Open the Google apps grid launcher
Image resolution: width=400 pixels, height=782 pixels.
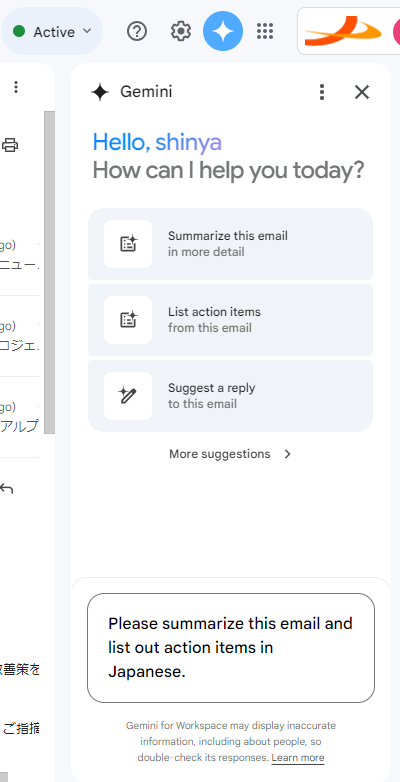[x=265, y=31]
